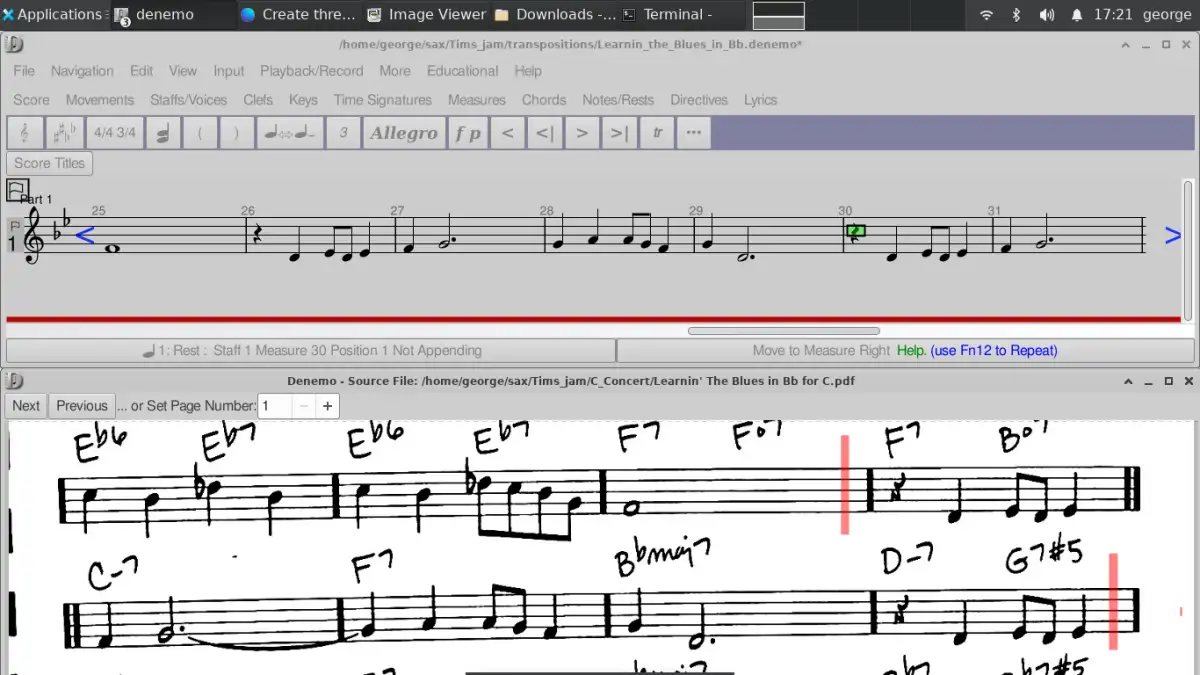Click the red playback position bar
The image size is (1200, 675).
coord(593,320)
